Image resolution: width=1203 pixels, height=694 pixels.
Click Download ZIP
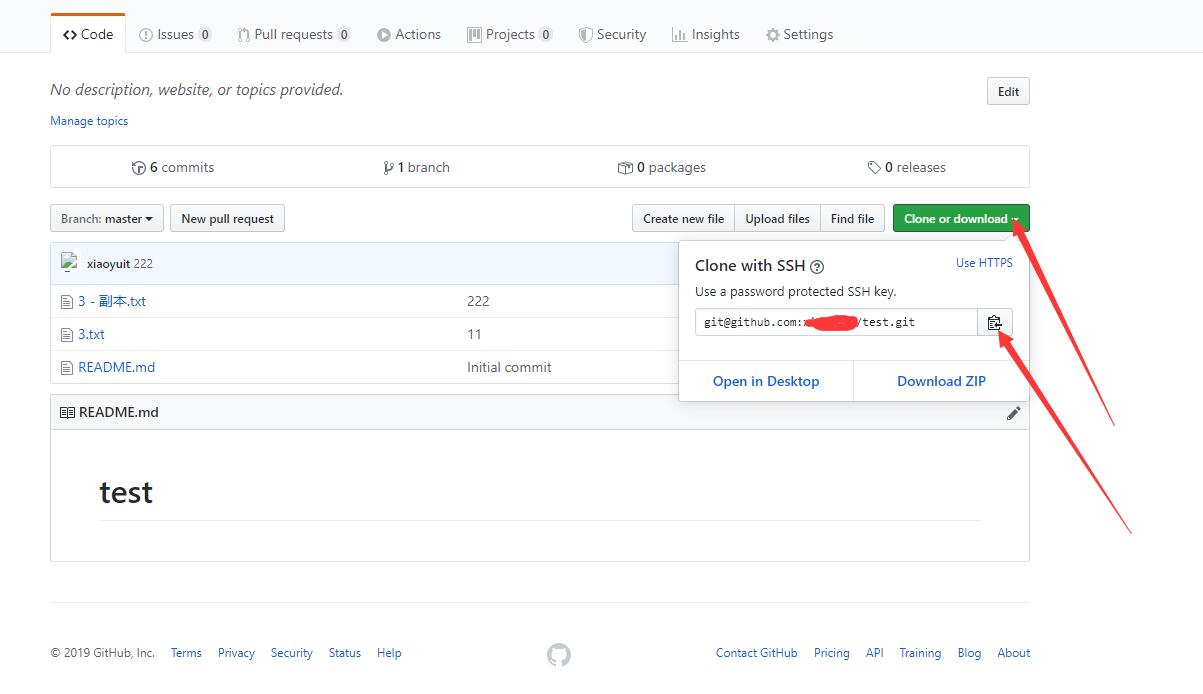tap(941, 381)
